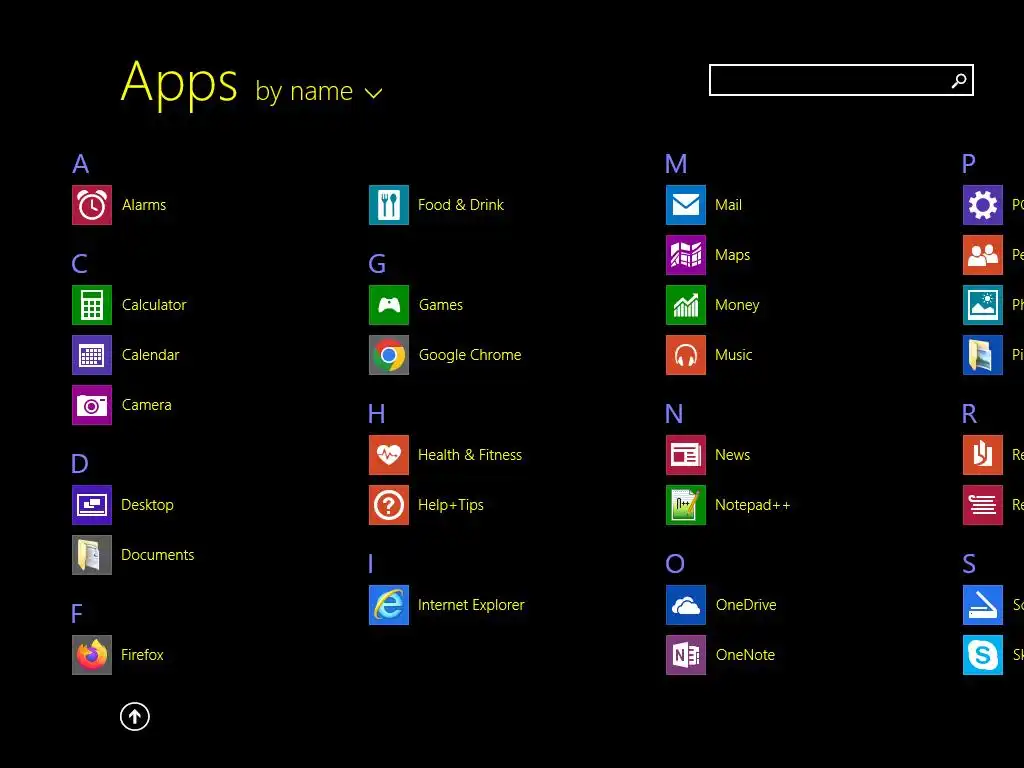Open the Scan app icon
The image size is (1024, 768).
pyautogui.click(x=983, y=605)
